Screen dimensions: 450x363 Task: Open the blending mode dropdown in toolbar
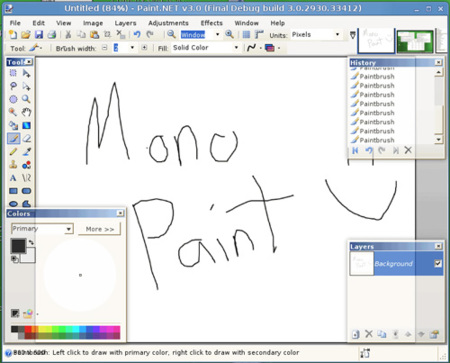click(272, 48)
